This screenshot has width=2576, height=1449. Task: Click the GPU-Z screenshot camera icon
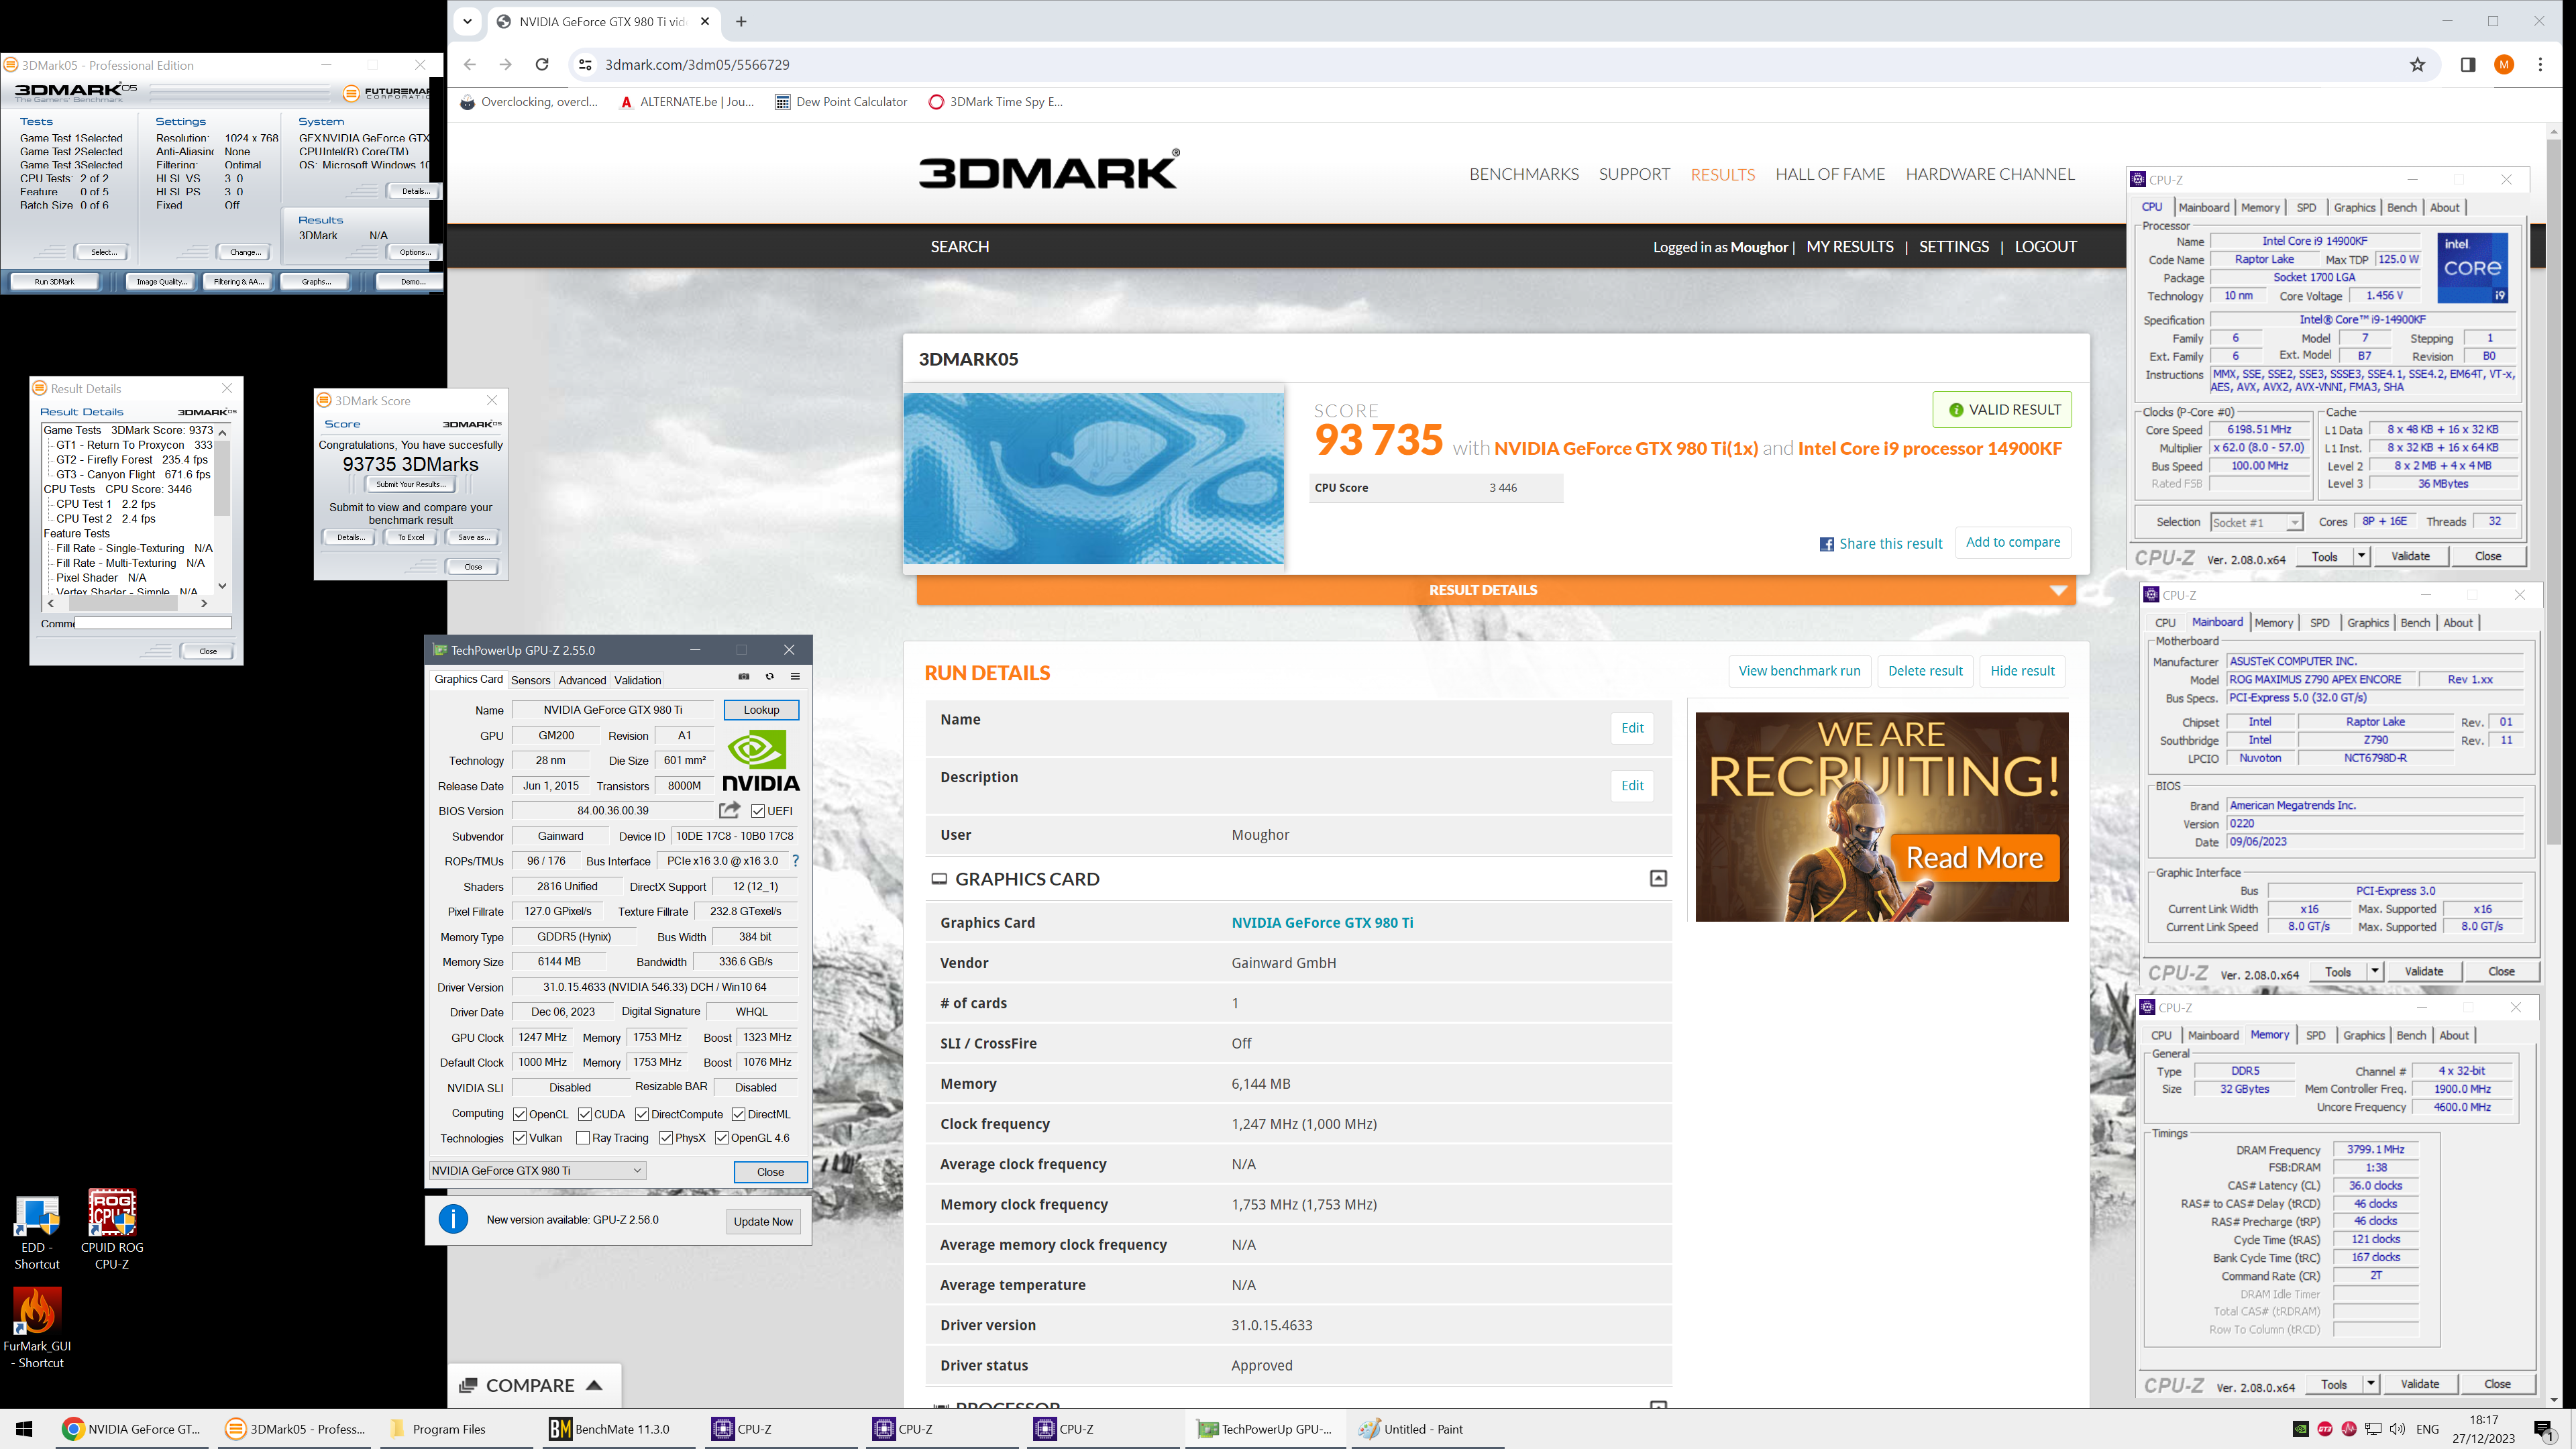[x=743, y=677]
